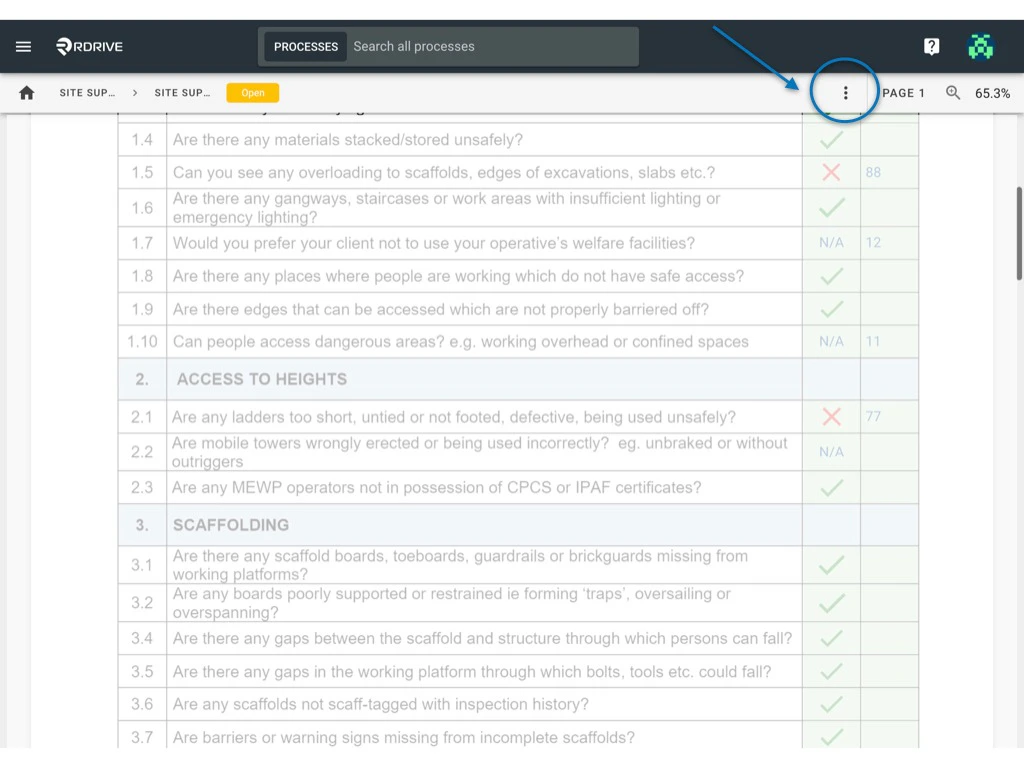Screen dimensions: 1024x768
Task: Open the hamburger navigation menu
Action: coord(24,45)
